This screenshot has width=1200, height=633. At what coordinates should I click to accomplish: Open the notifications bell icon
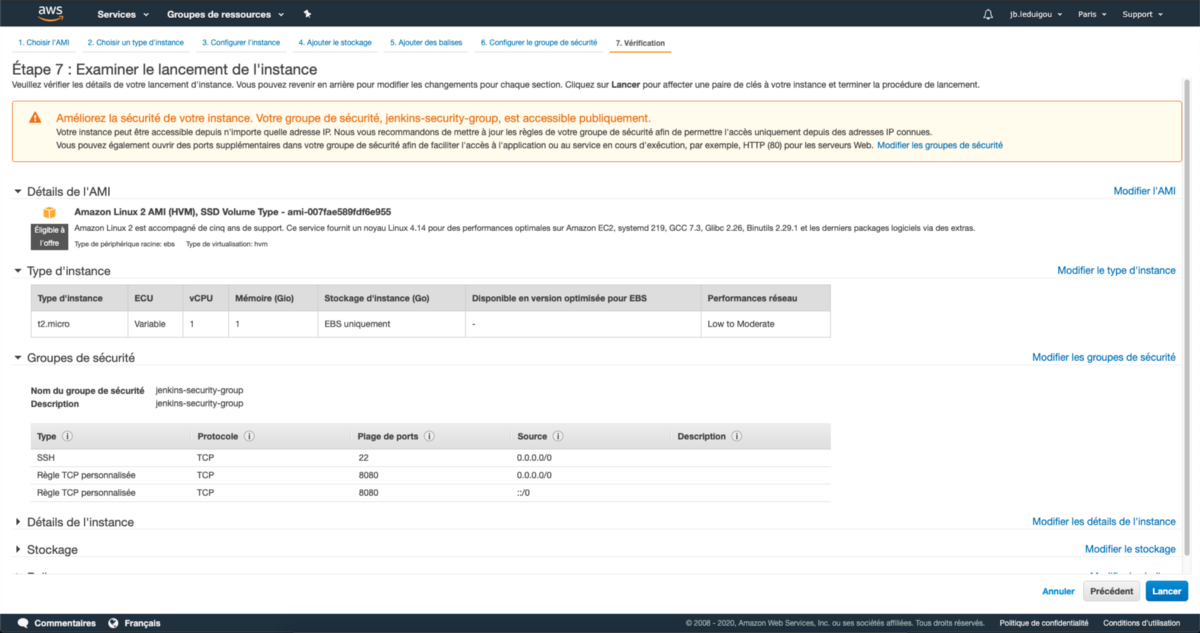point(988,14)
